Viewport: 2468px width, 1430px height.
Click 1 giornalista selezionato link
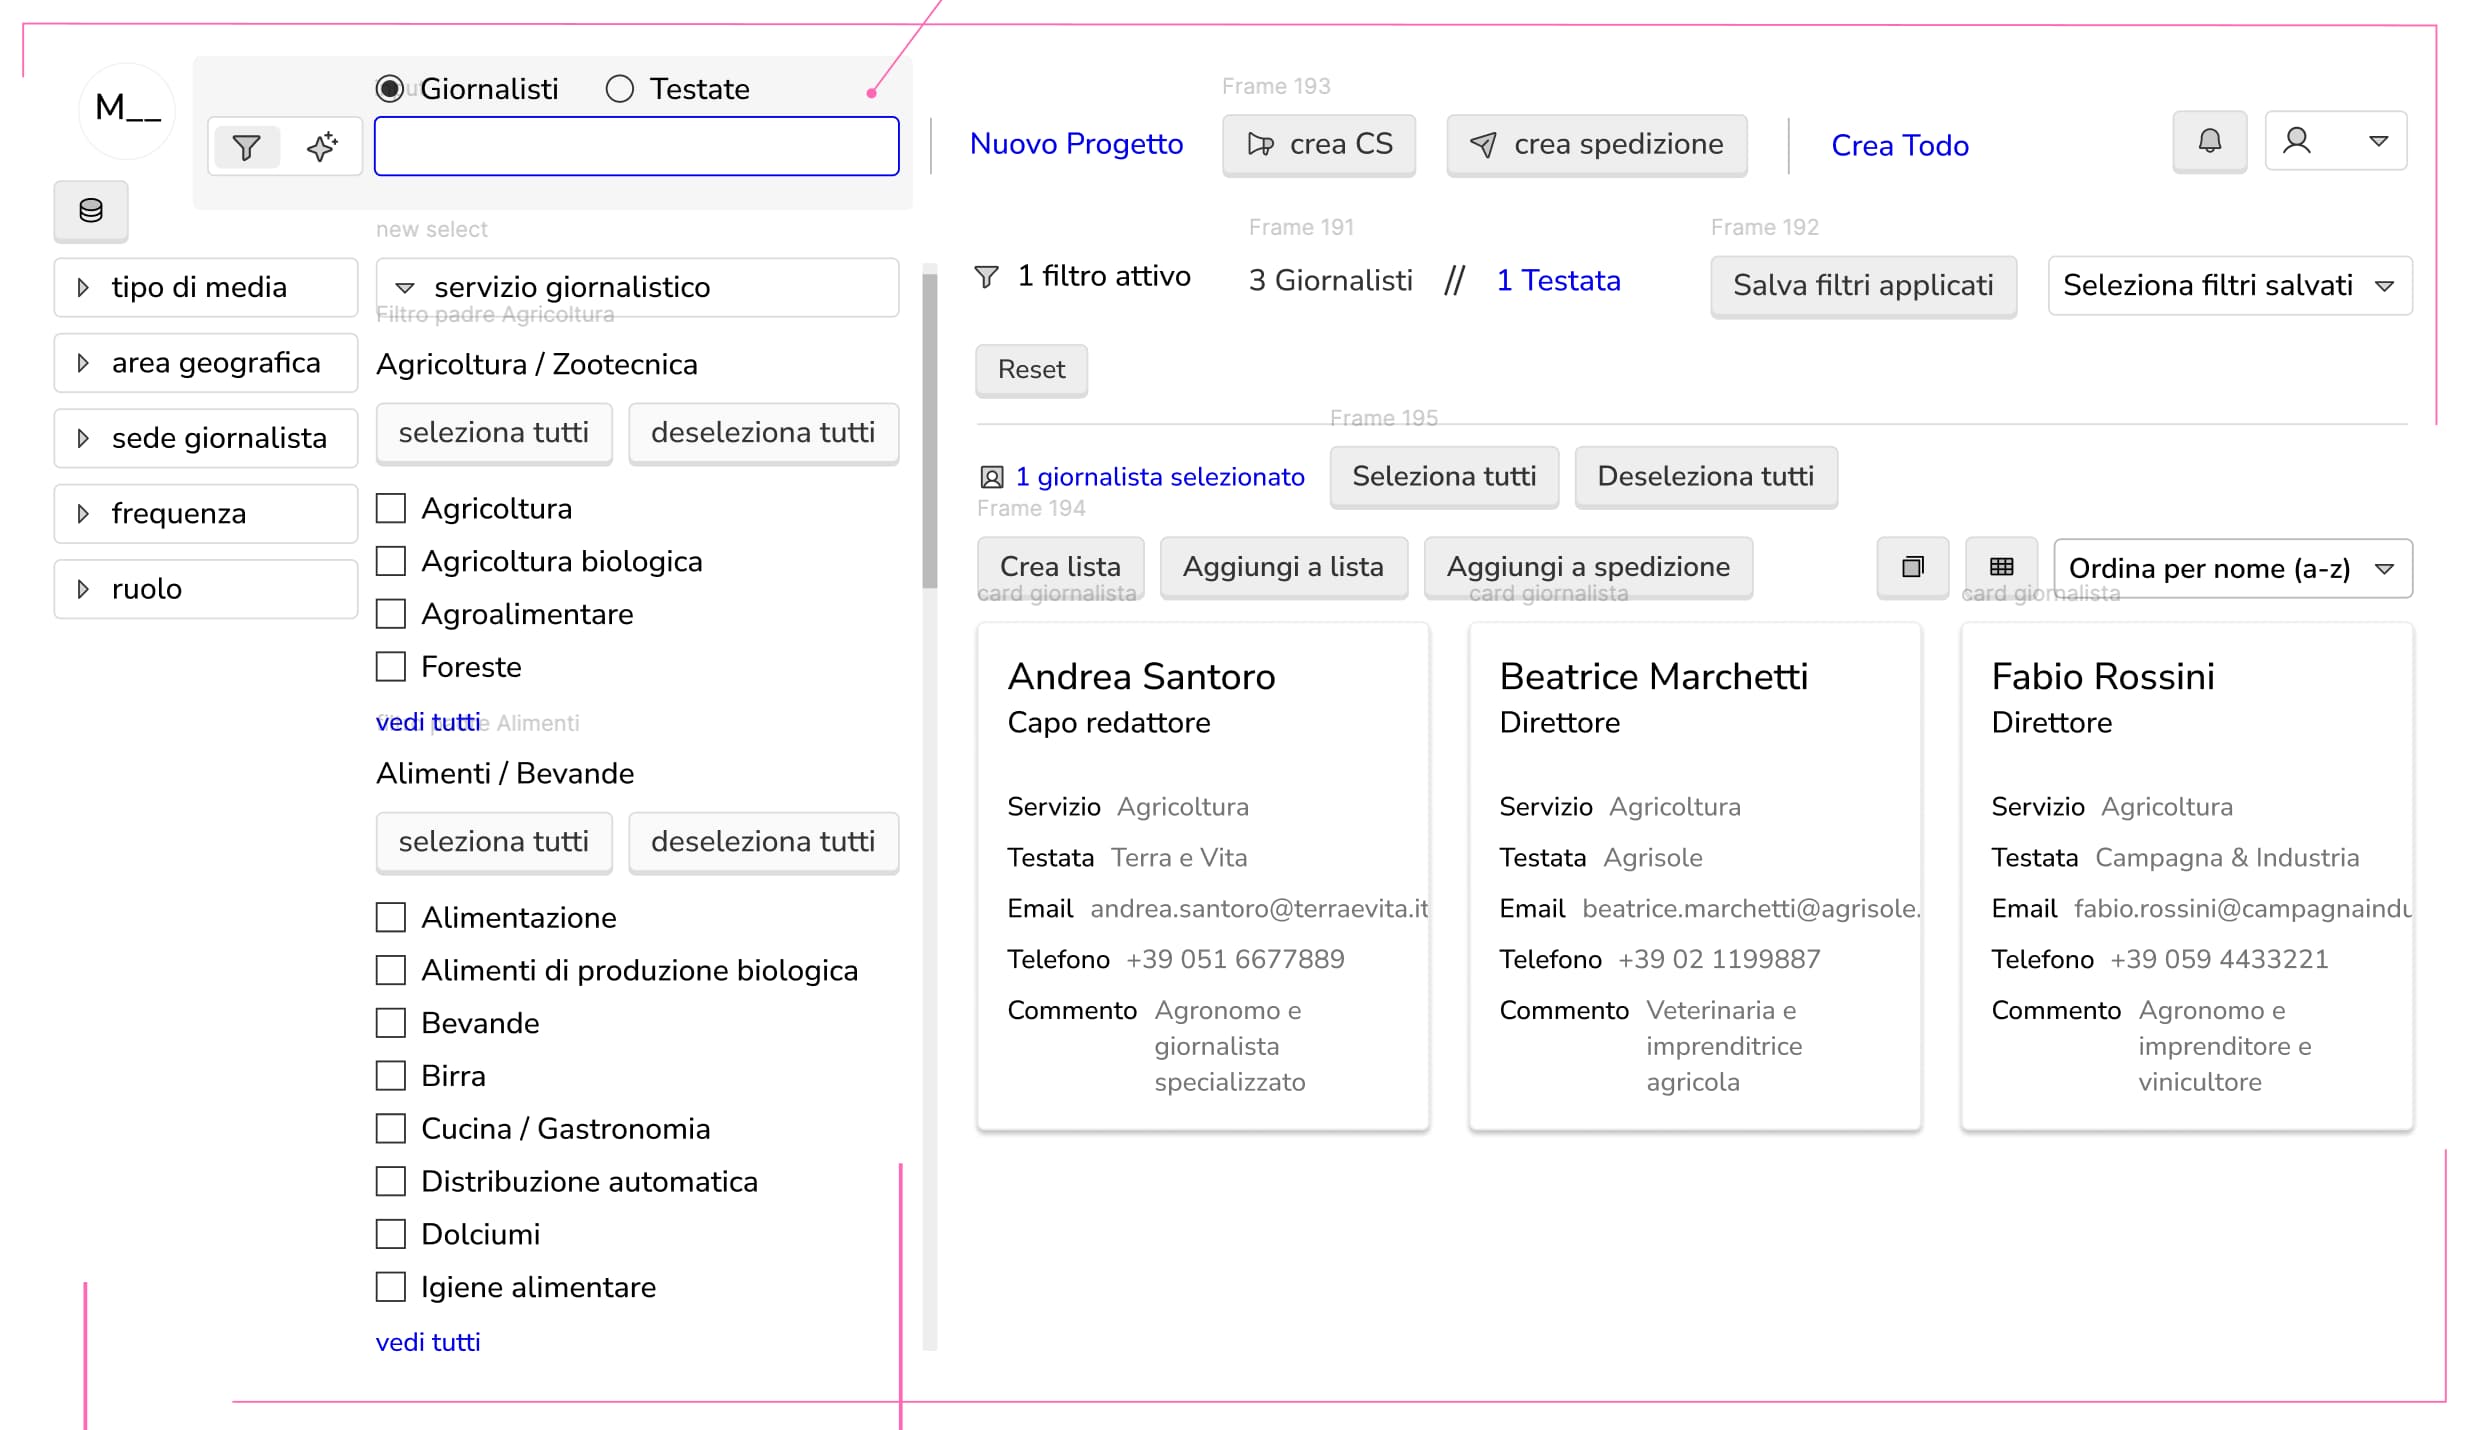point(1160,477)
